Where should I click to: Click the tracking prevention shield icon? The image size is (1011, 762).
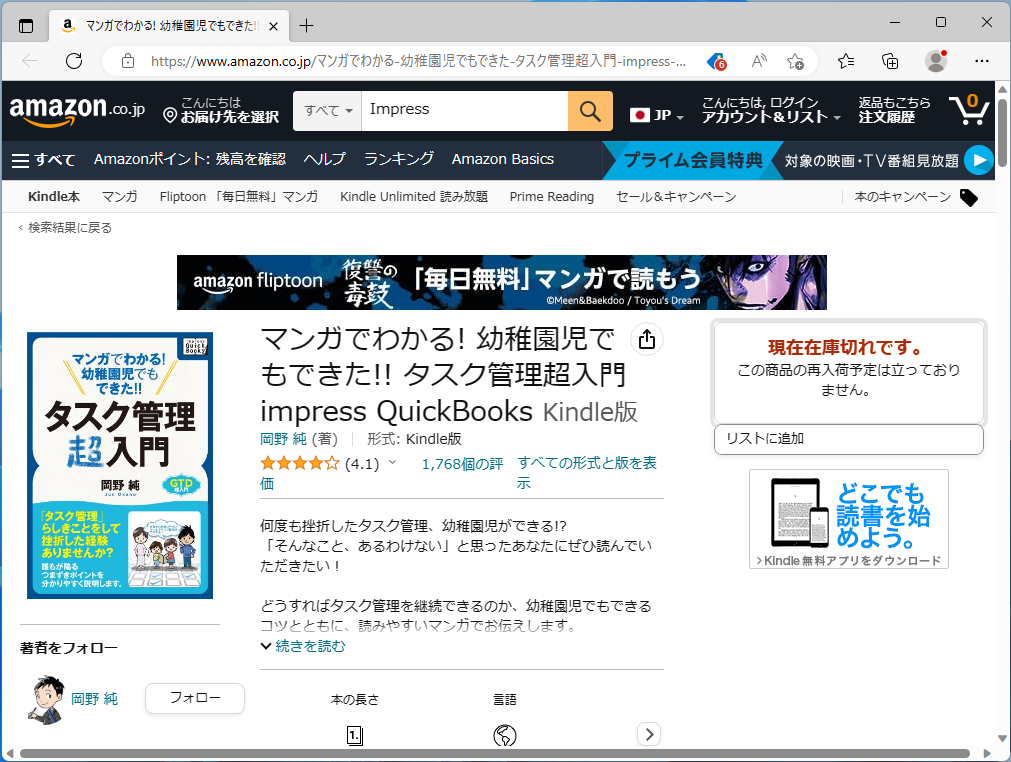(715, 61)
